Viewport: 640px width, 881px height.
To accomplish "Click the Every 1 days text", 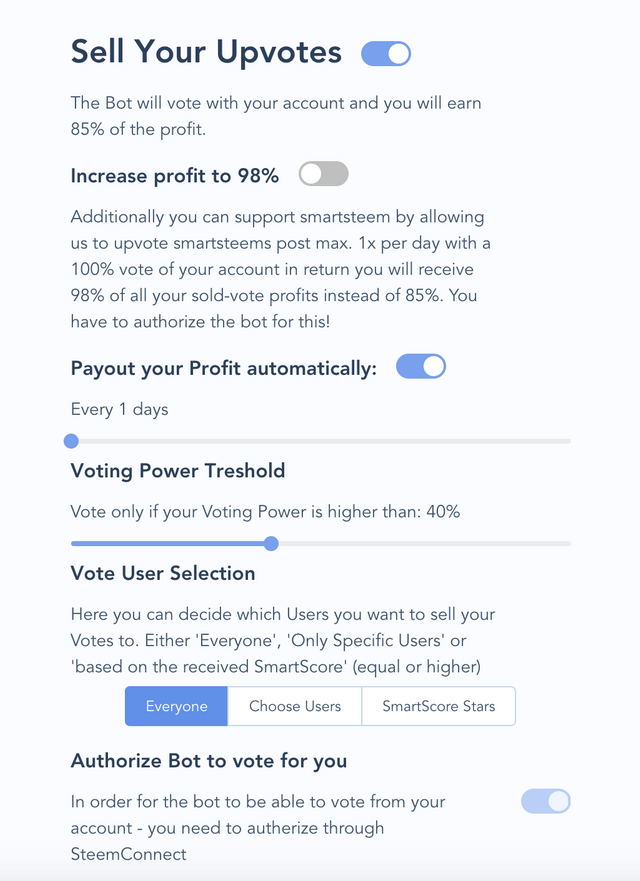I will tap(120, 408).
